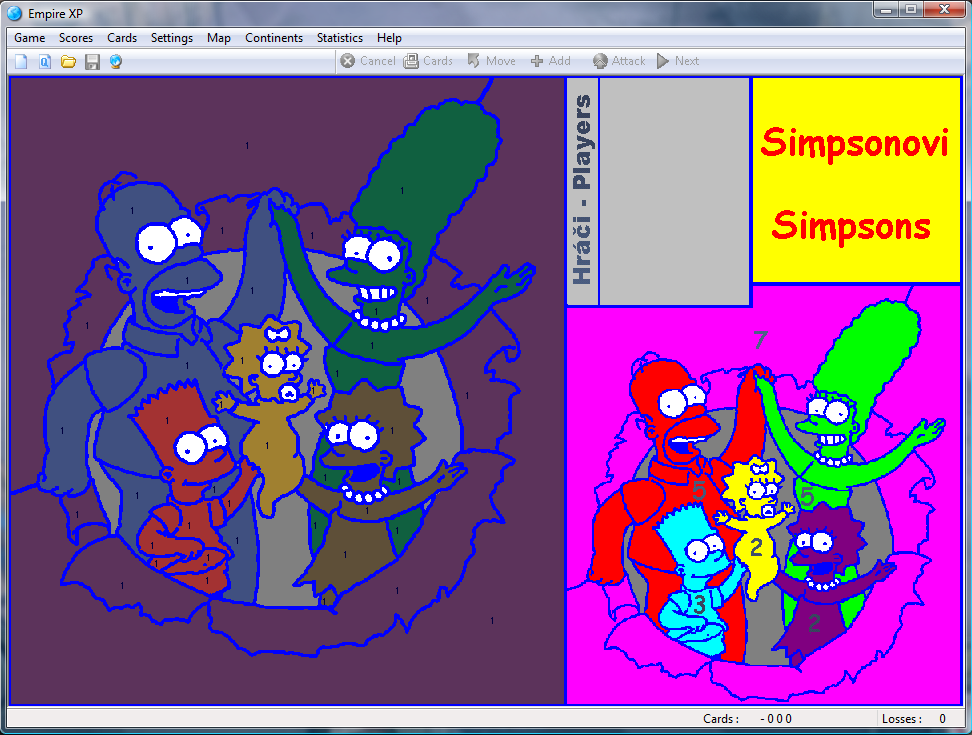The image size is (972, 735).
Task: Open the Game menu
Action: [x=30, y=38]
